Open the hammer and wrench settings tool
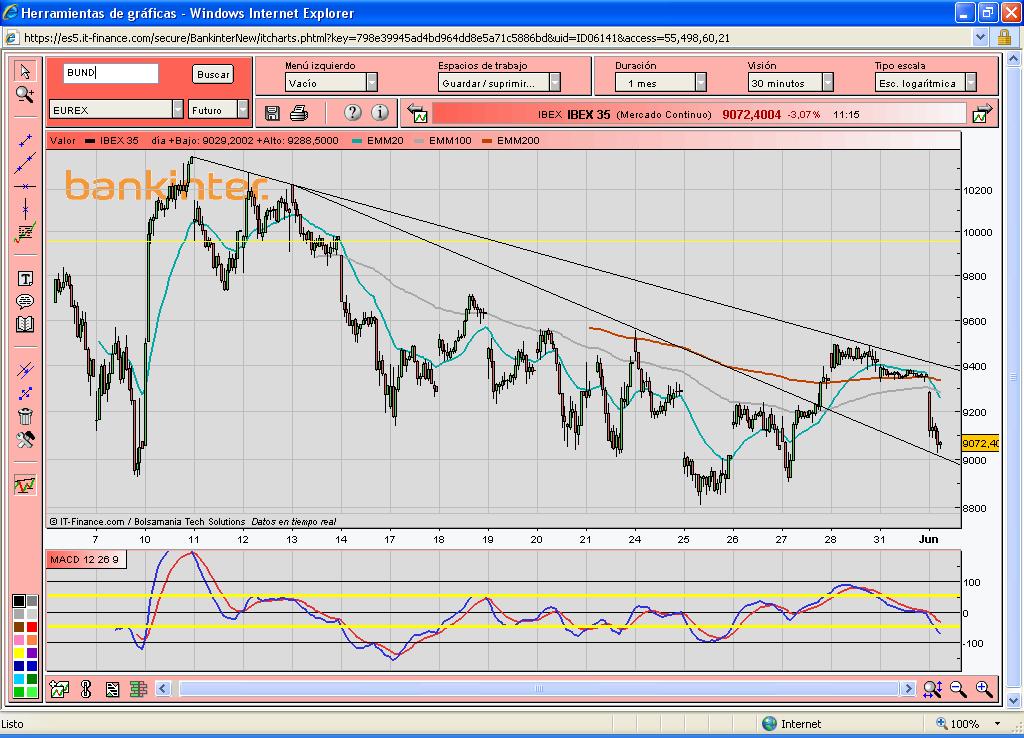The image size is (1024, 738). 25,439
